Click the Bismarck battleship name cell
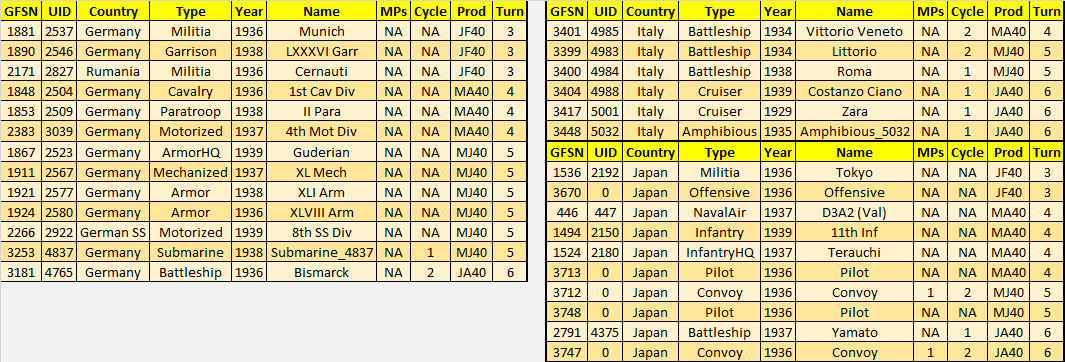Viewport: 1065px width, 362px height. (322, 272)
